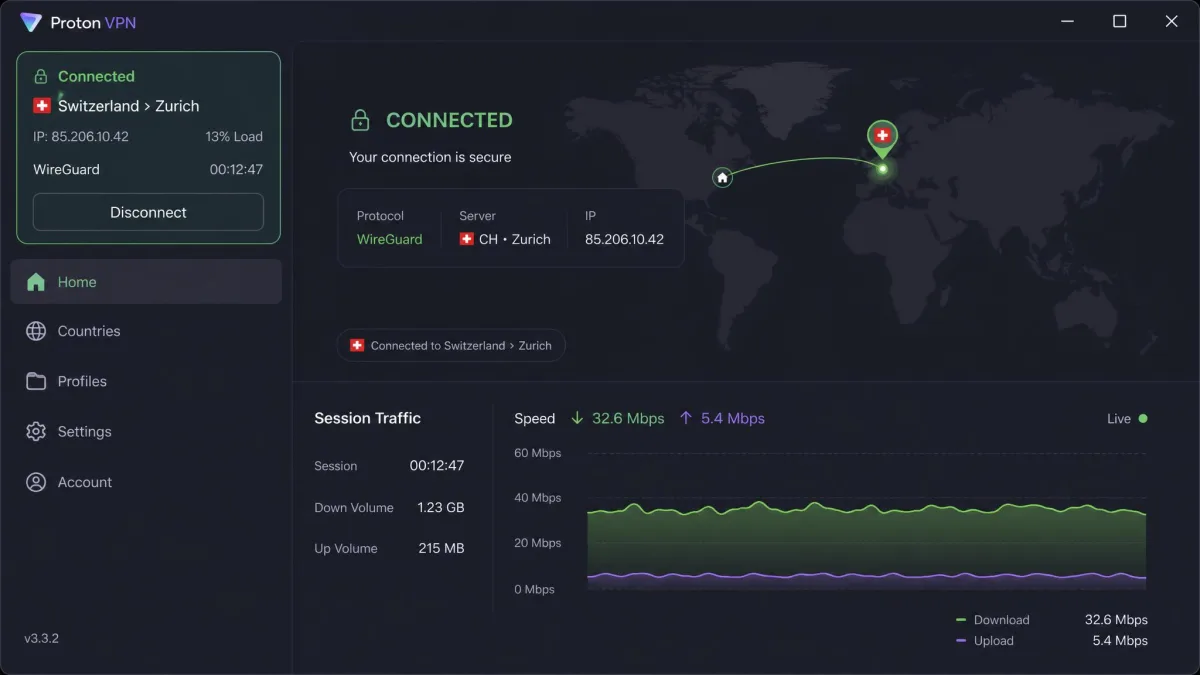Click the IP value 85.206.10.42 in info card
This screenshot has width=1200, height=675.
tap(624, 239)
